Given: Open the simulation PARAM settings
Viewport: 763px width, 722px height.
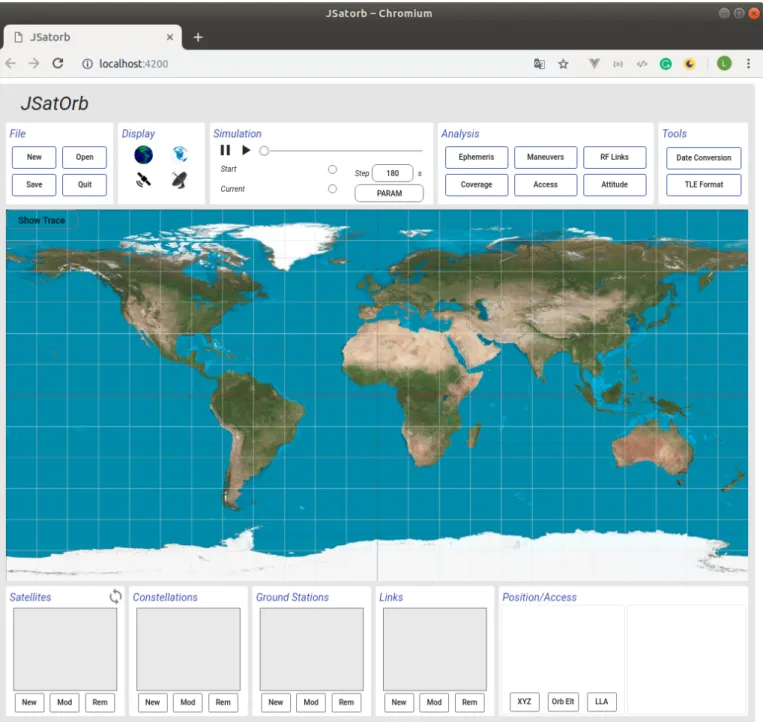Looking at the screenshot, I should (389, 193).
